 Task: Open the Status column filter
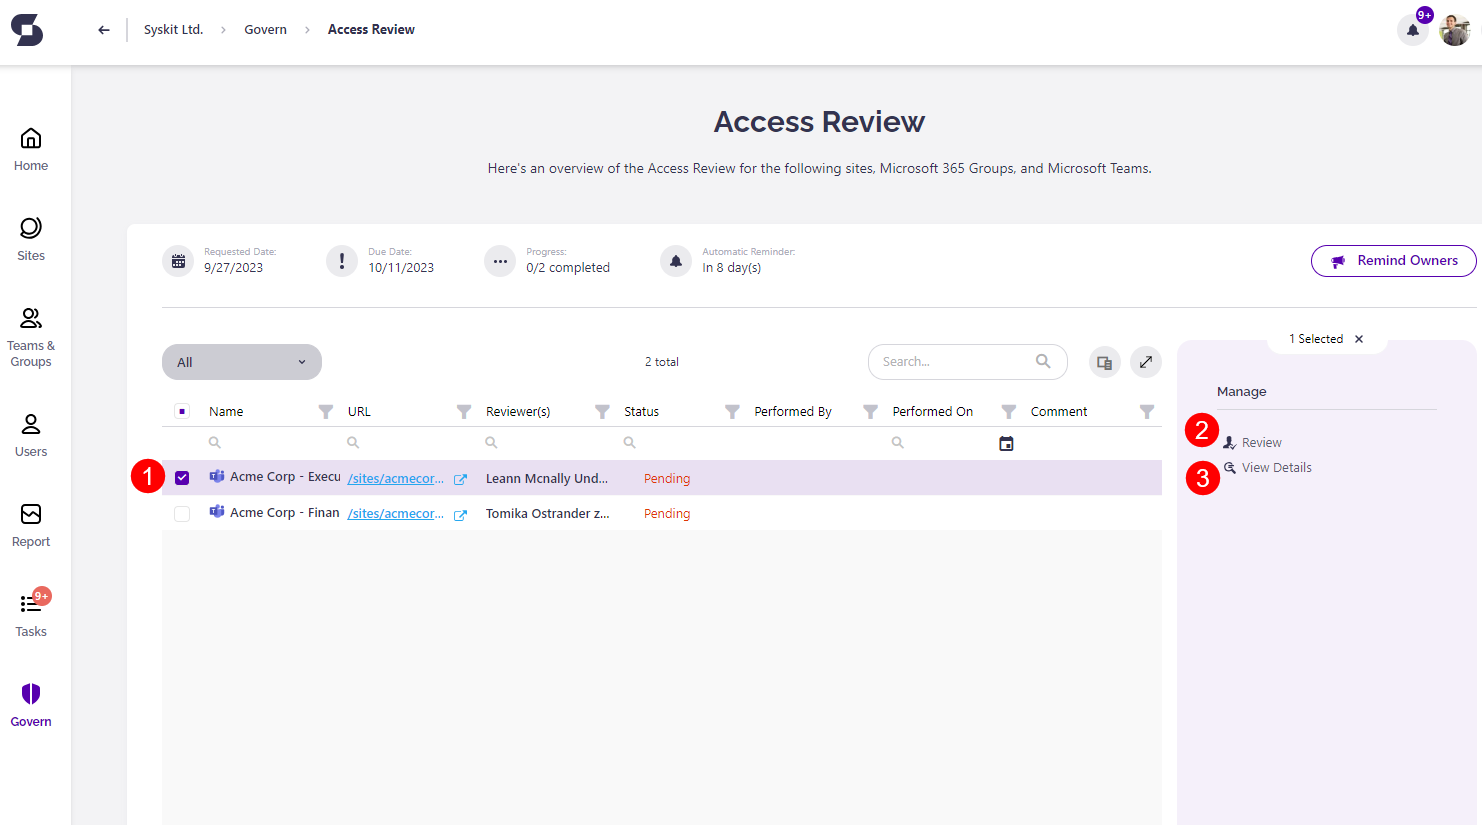tap(732, 410)
